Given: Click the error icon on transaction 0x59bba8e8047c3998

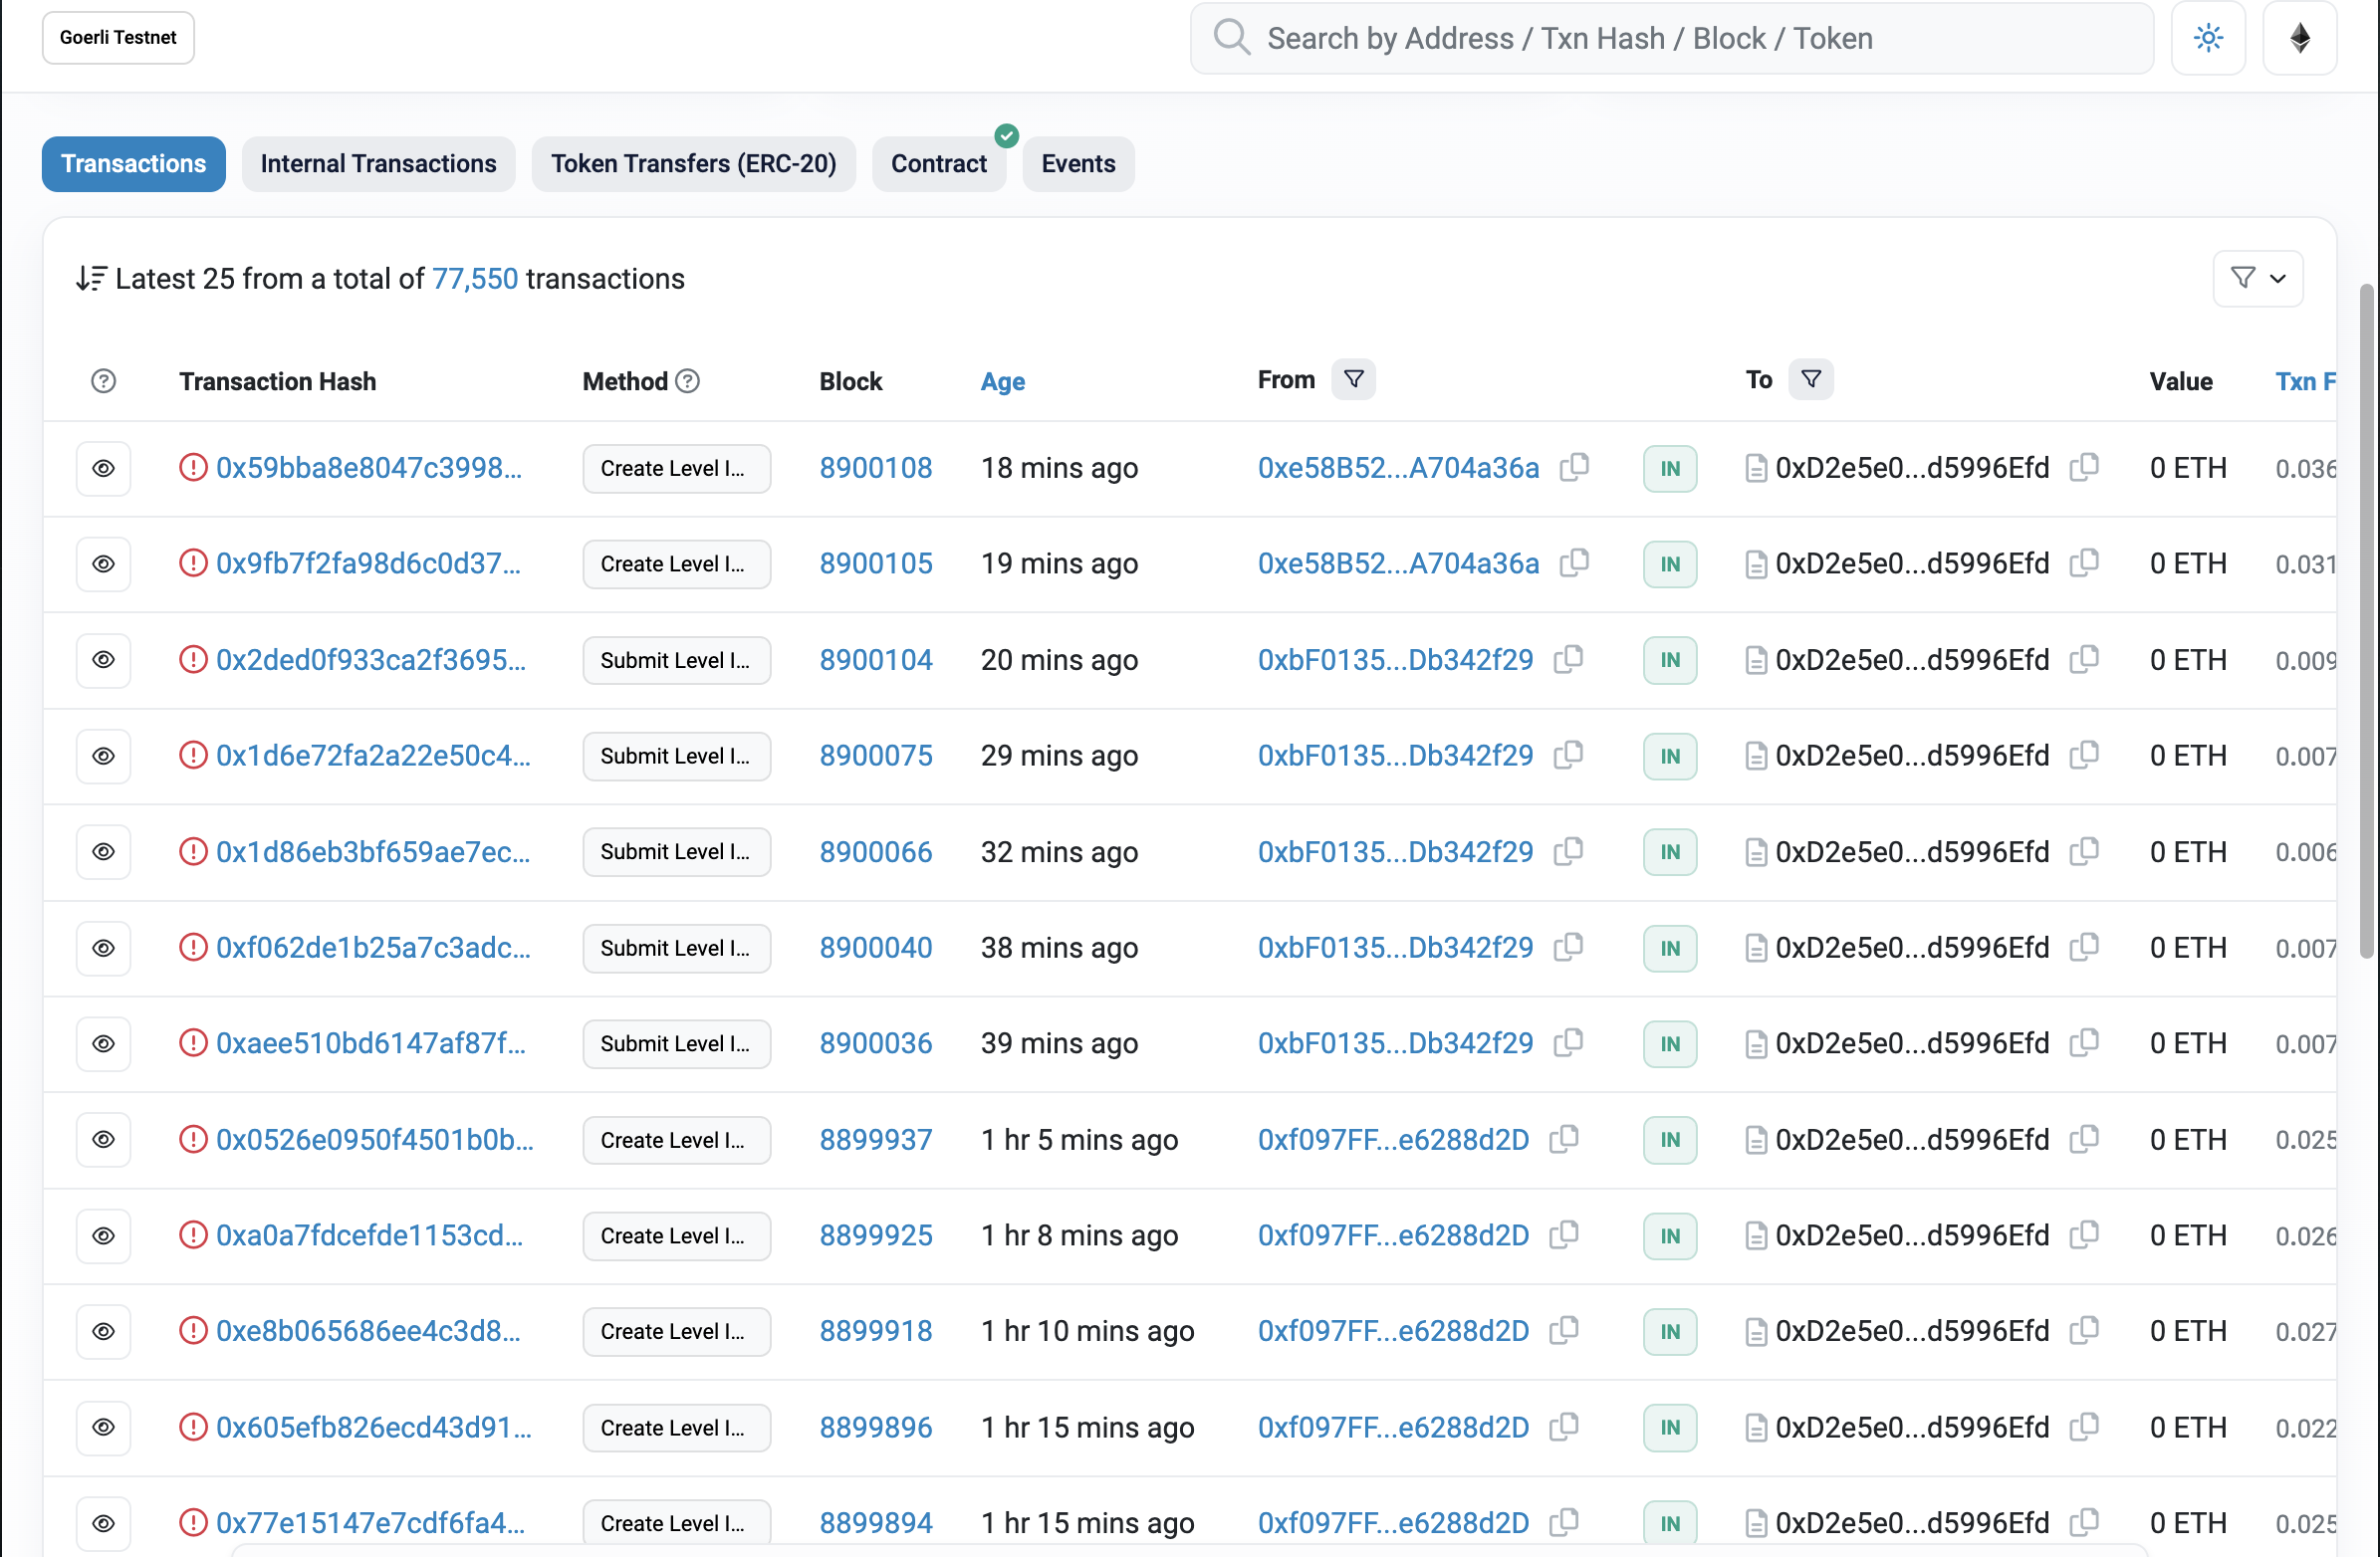Looking at the screenshot, I should click(x=193, y=467).
